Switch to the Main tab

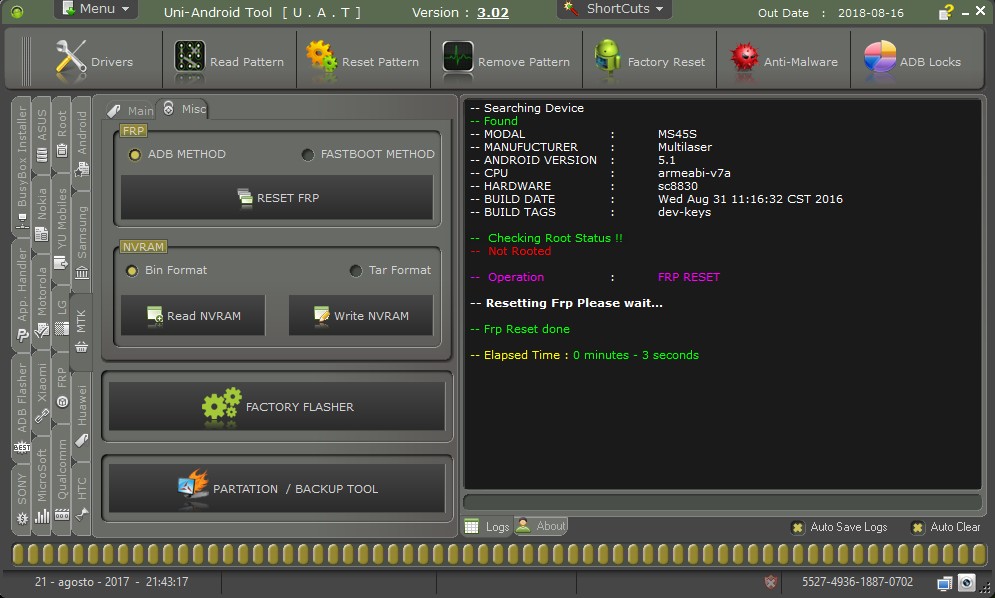(131, 110)
